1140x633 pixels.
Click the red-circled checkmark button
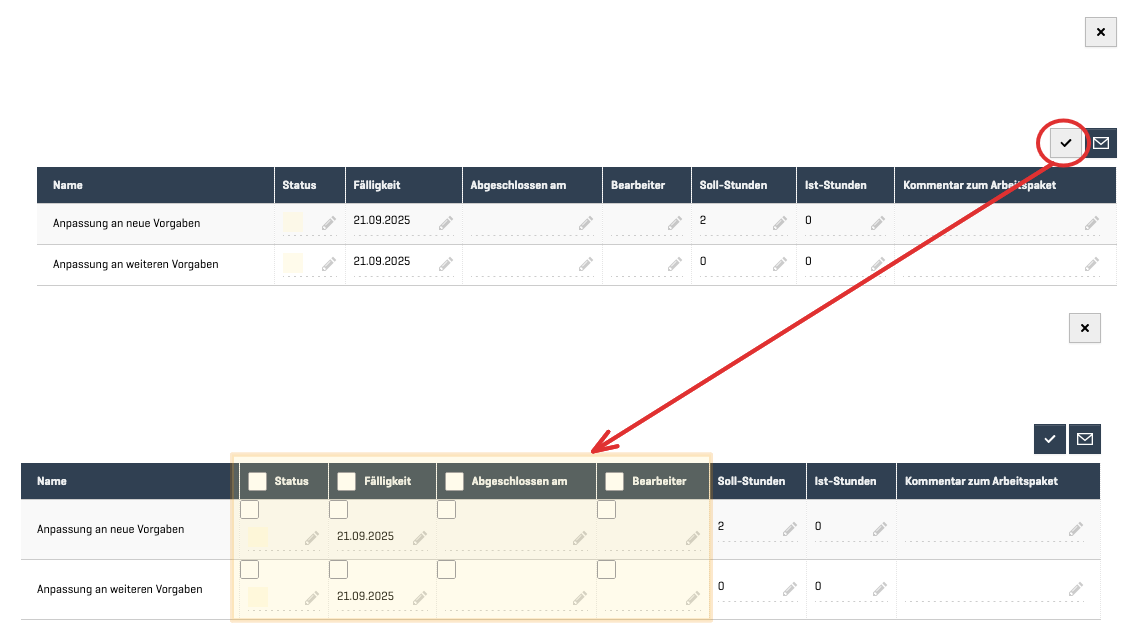pos(1066,143)
